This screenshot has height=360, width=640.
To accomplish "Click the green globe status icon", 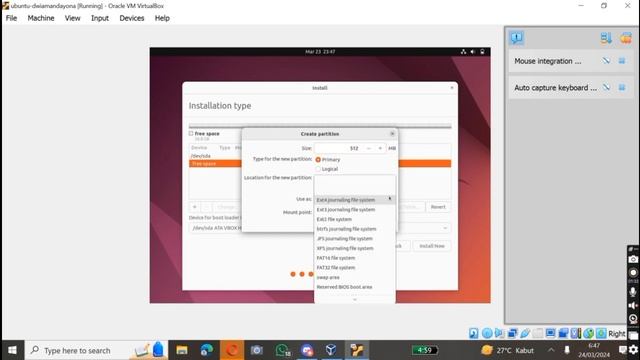I will point(588,333).
